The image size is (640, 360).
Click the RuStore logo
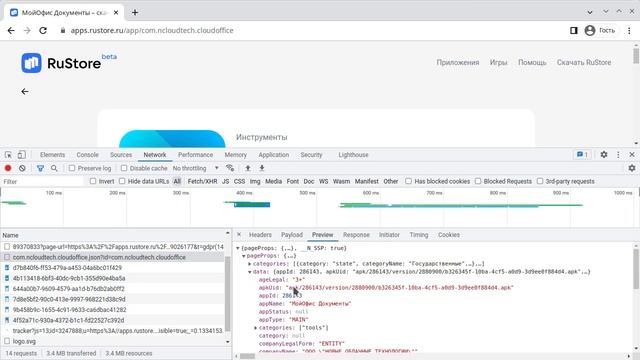coord(61,63)
